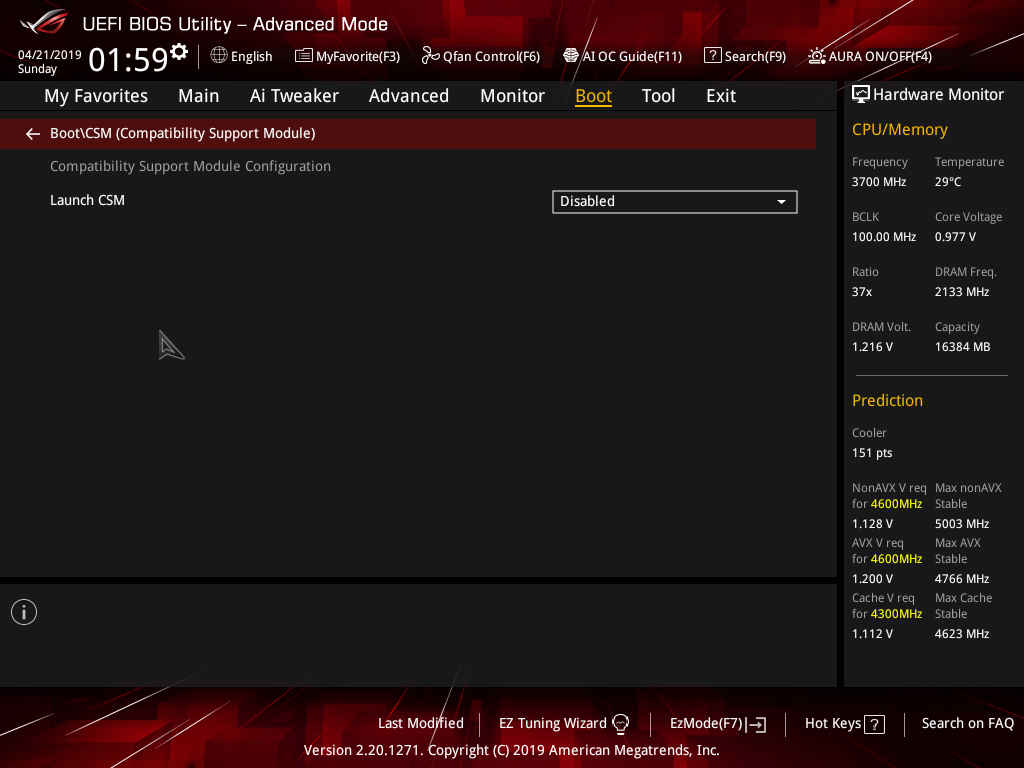Click the Hot Keys question mark box
This screenshot has width=1024, height=768.
pos(874,724)
